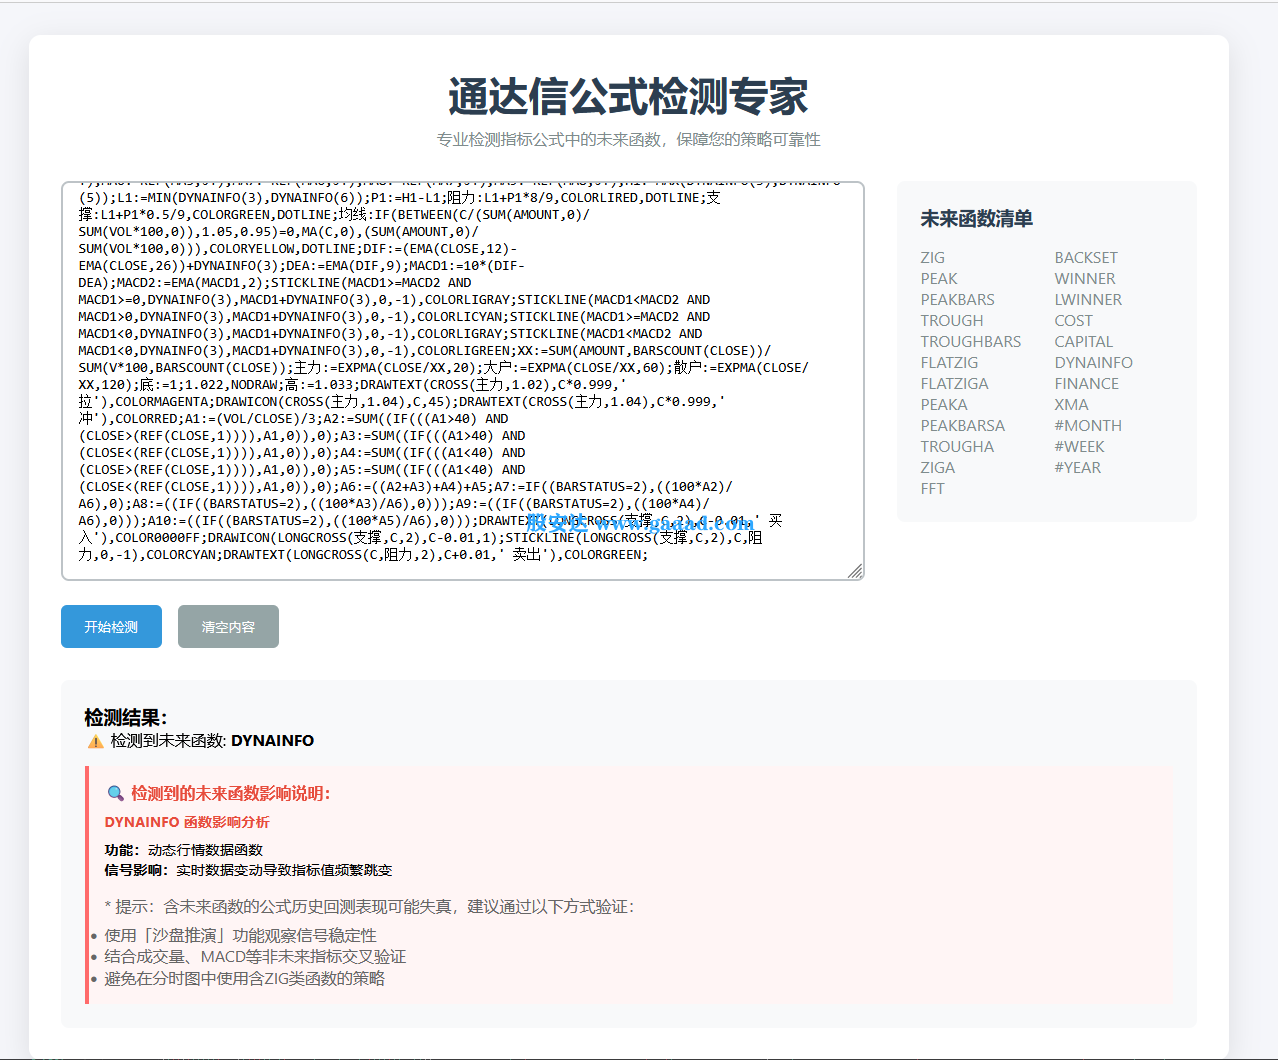1278x1060 pixels.
Task: Grab the textarea resize handle corner
Action: 855,571
